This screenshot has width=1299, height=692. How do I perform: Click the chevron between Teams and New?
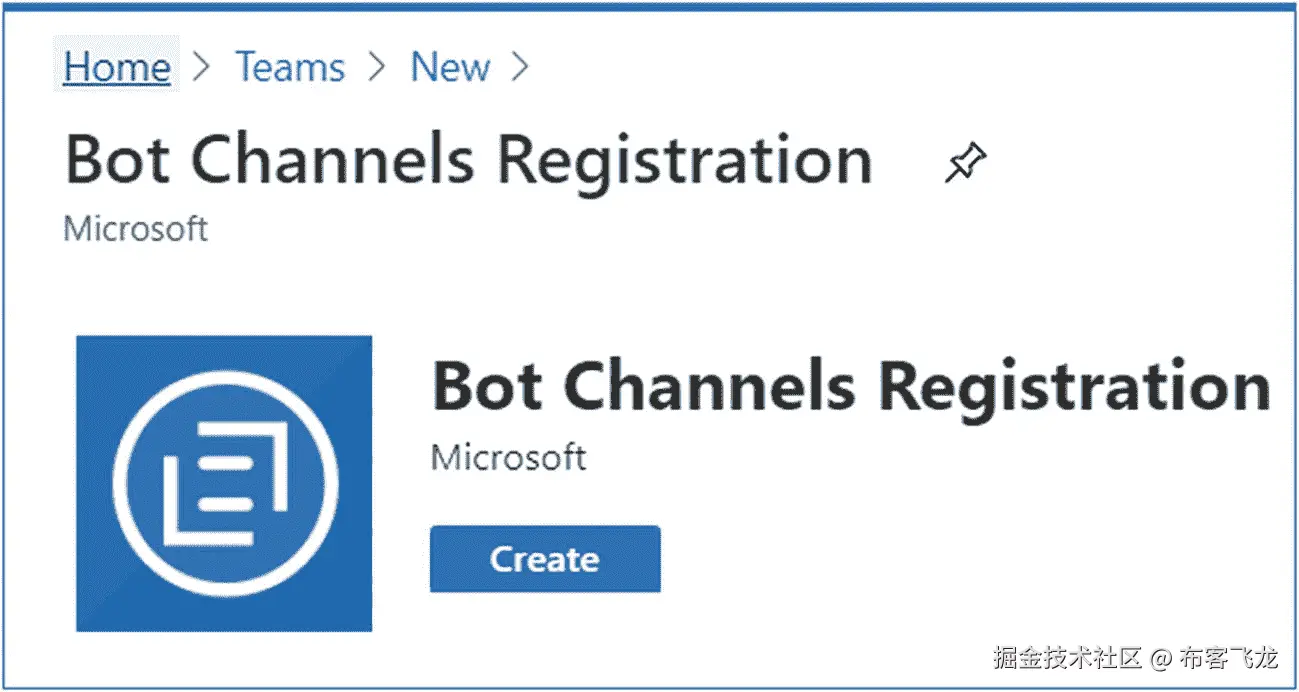pos(377,68)
